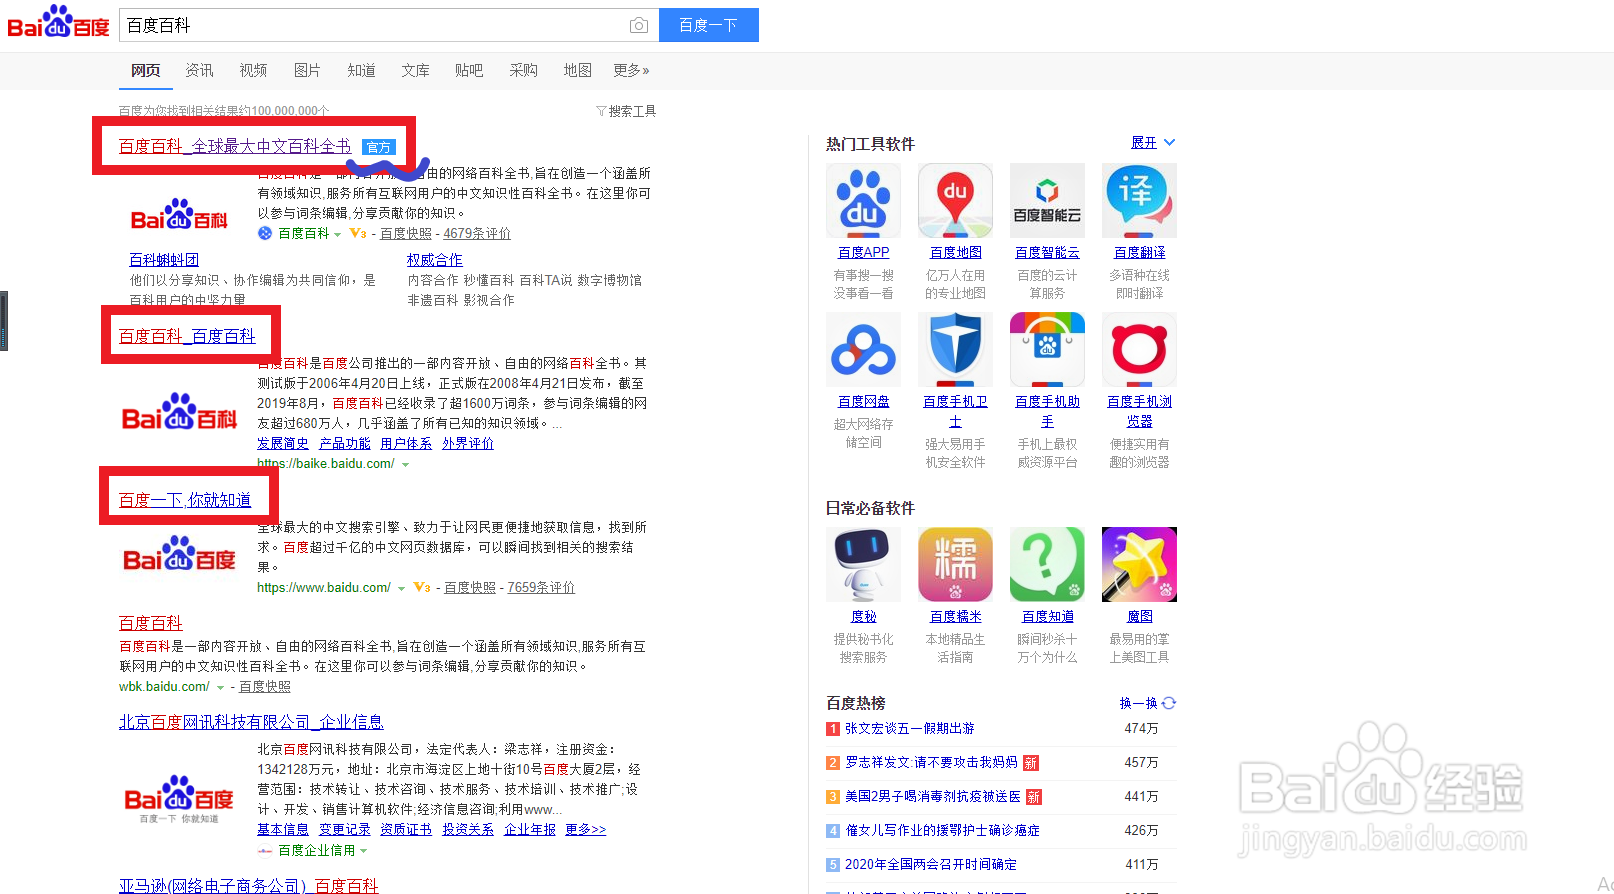
Task: Click the 百度网盘 cloud icon
Action: [x=864, y=350]
